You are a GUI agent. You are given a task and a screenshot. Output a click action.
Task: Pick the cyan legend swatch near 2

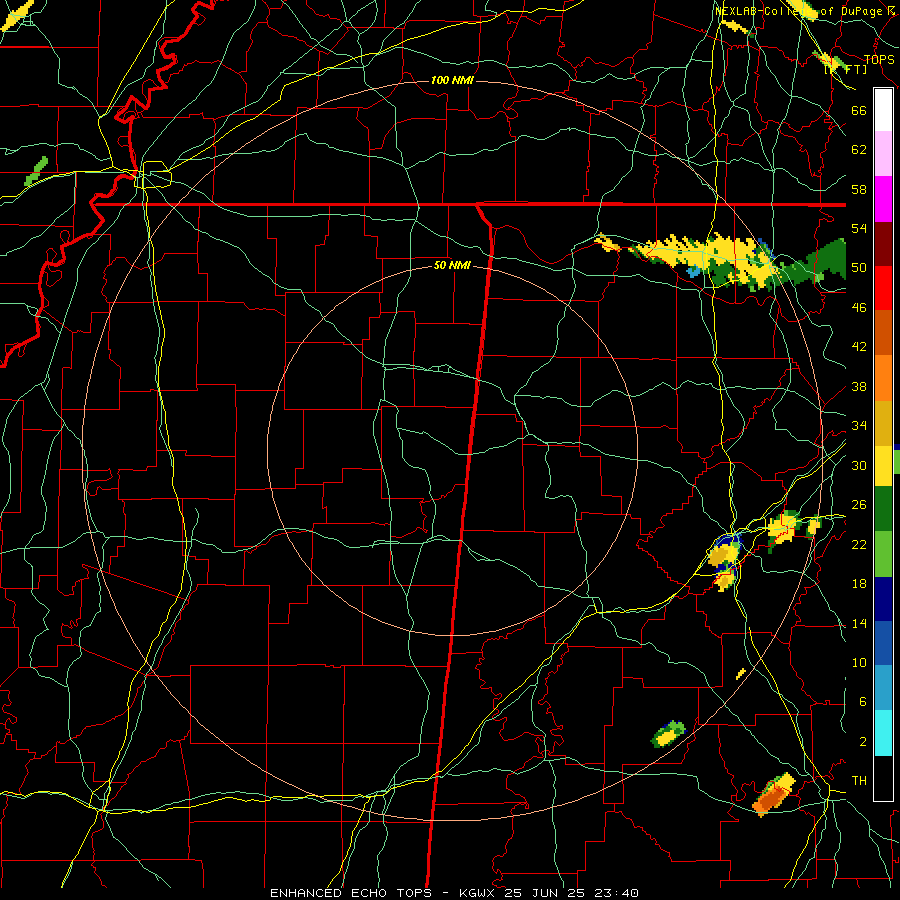tap(883, 733)
